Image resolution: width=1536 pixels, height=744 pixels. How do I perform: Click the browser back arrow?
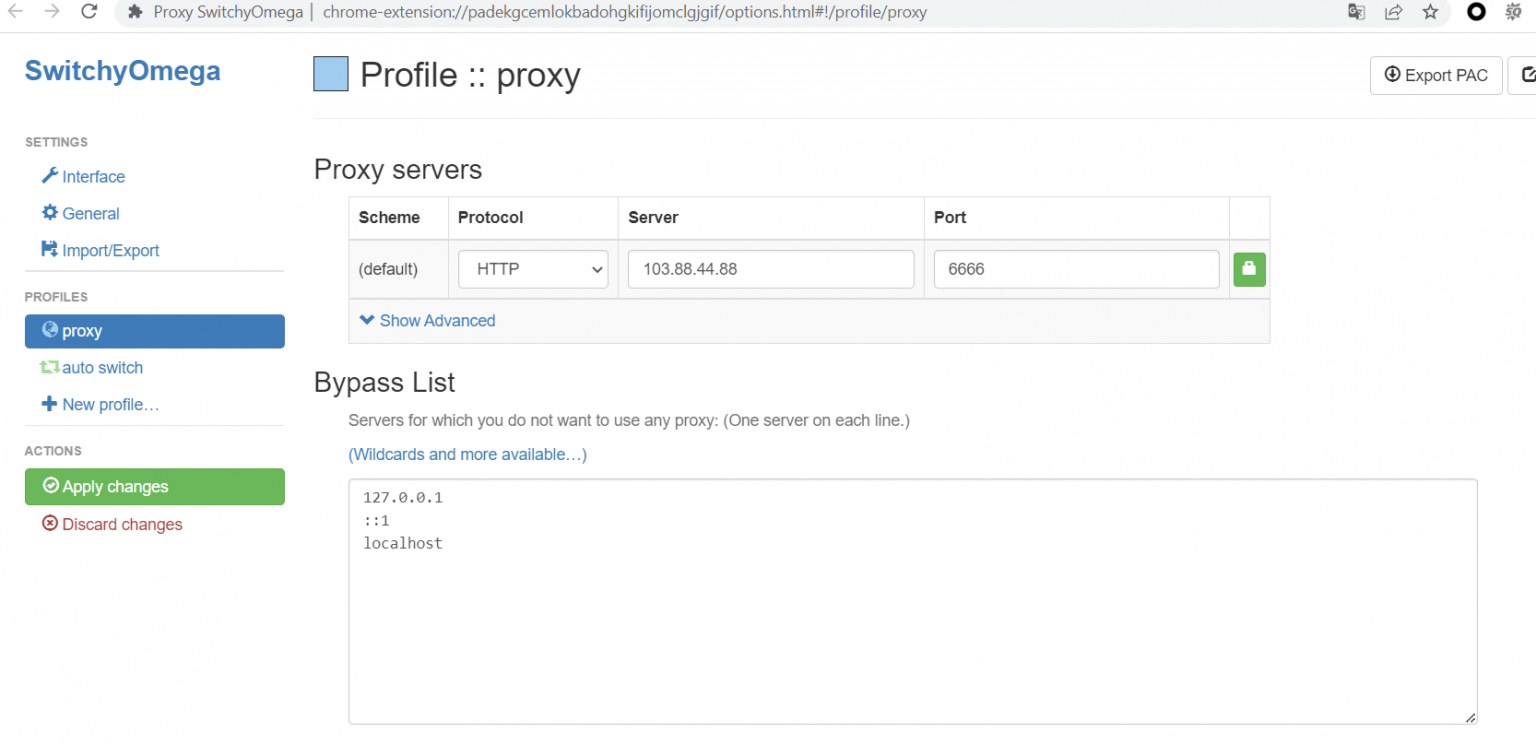(15, 12)
